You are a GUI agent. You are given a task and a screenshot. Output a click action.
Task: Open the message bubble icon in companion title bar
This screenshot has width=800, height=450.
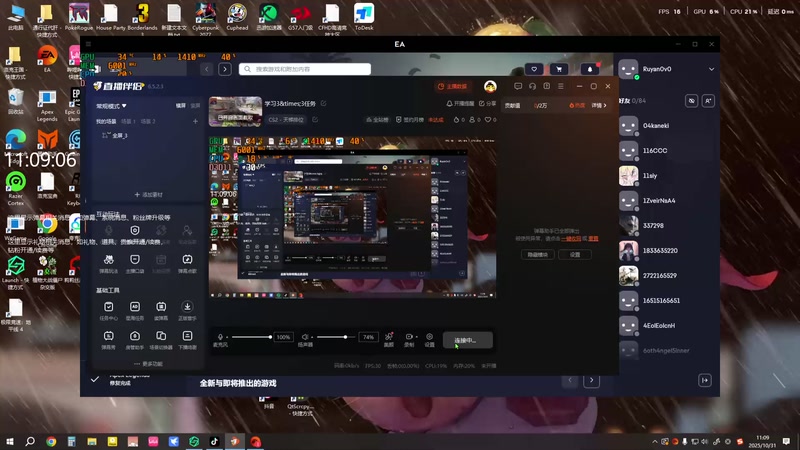click(518, 86)
